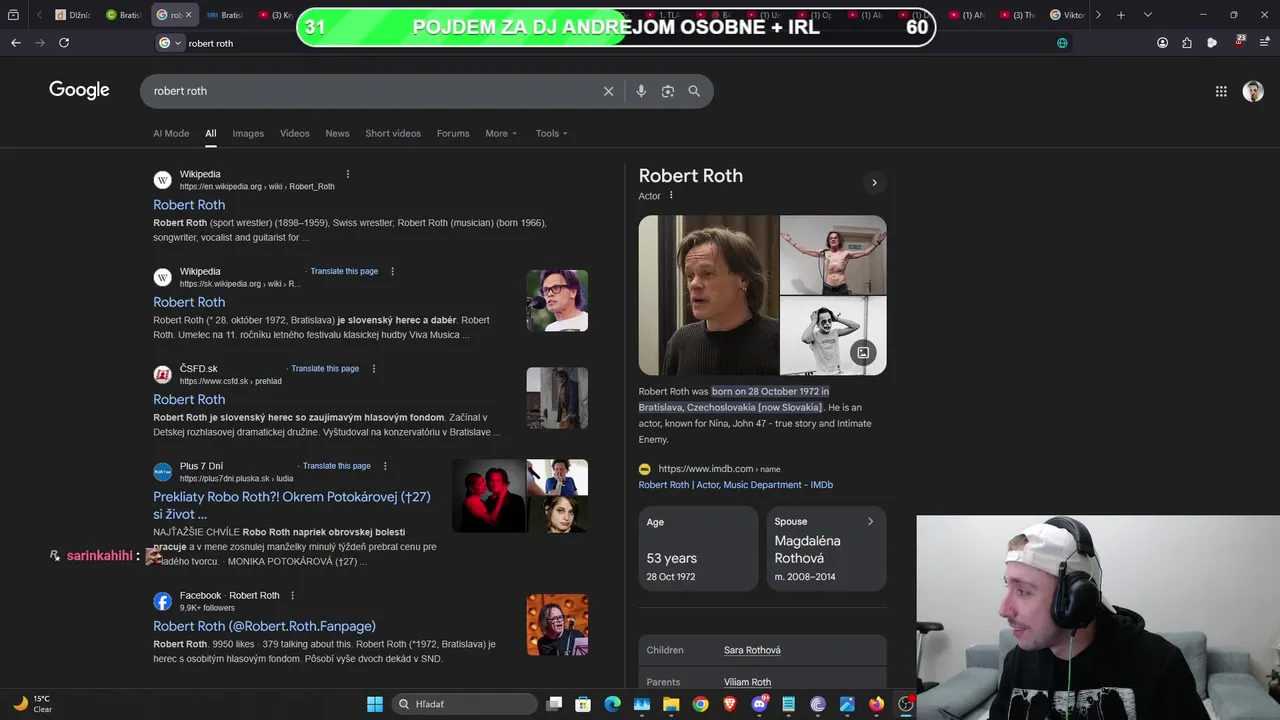Open Firefox from taskbar
Screen dimensions: 1280x720
(877, 704)
